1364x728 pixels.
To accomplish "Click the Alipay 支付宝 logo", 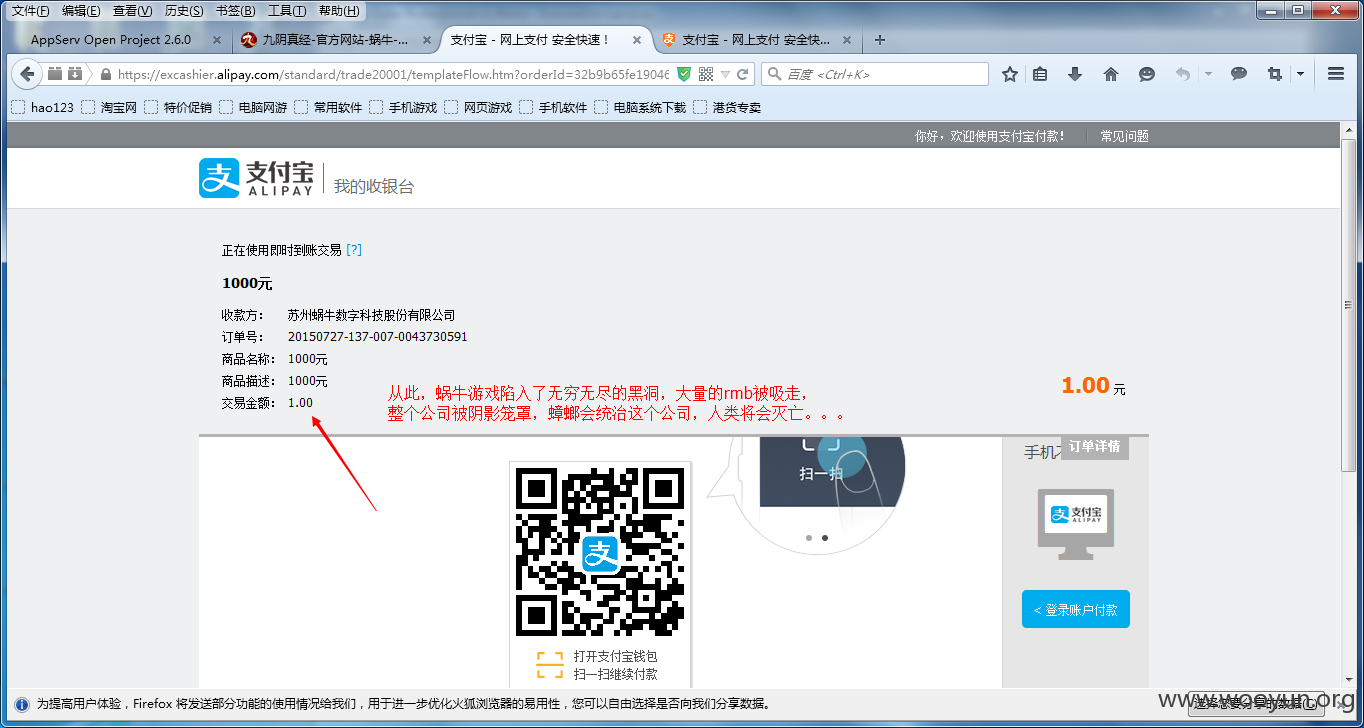I will [255, 178].
